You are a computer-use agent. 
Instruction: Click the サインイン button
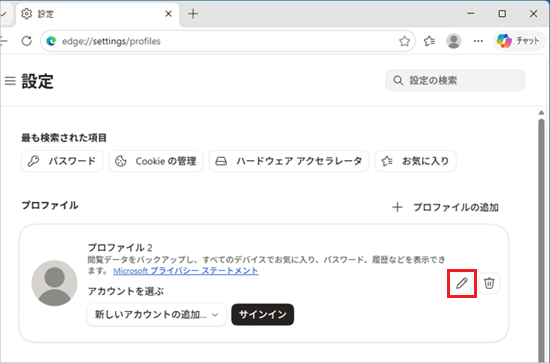262,315
